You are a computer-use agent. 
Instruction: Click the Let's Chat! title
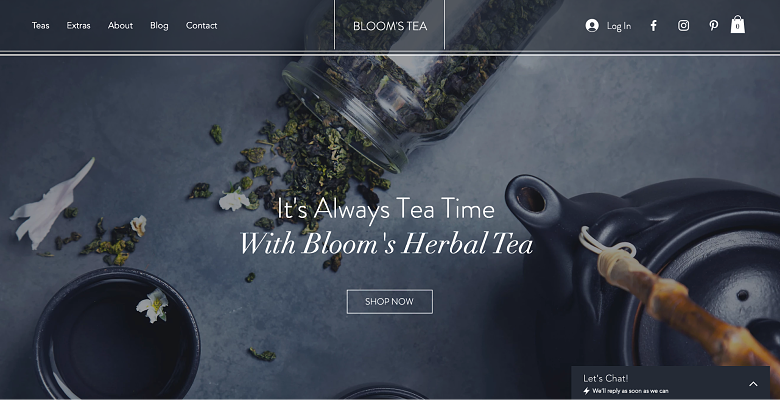(x=605, y=378)
